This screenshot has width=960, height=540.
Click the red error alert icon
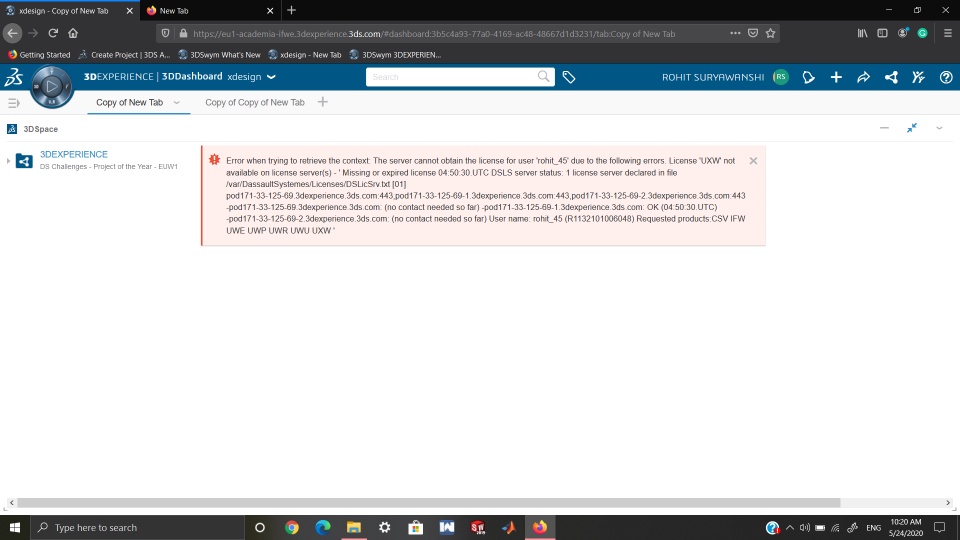(214, 160)
